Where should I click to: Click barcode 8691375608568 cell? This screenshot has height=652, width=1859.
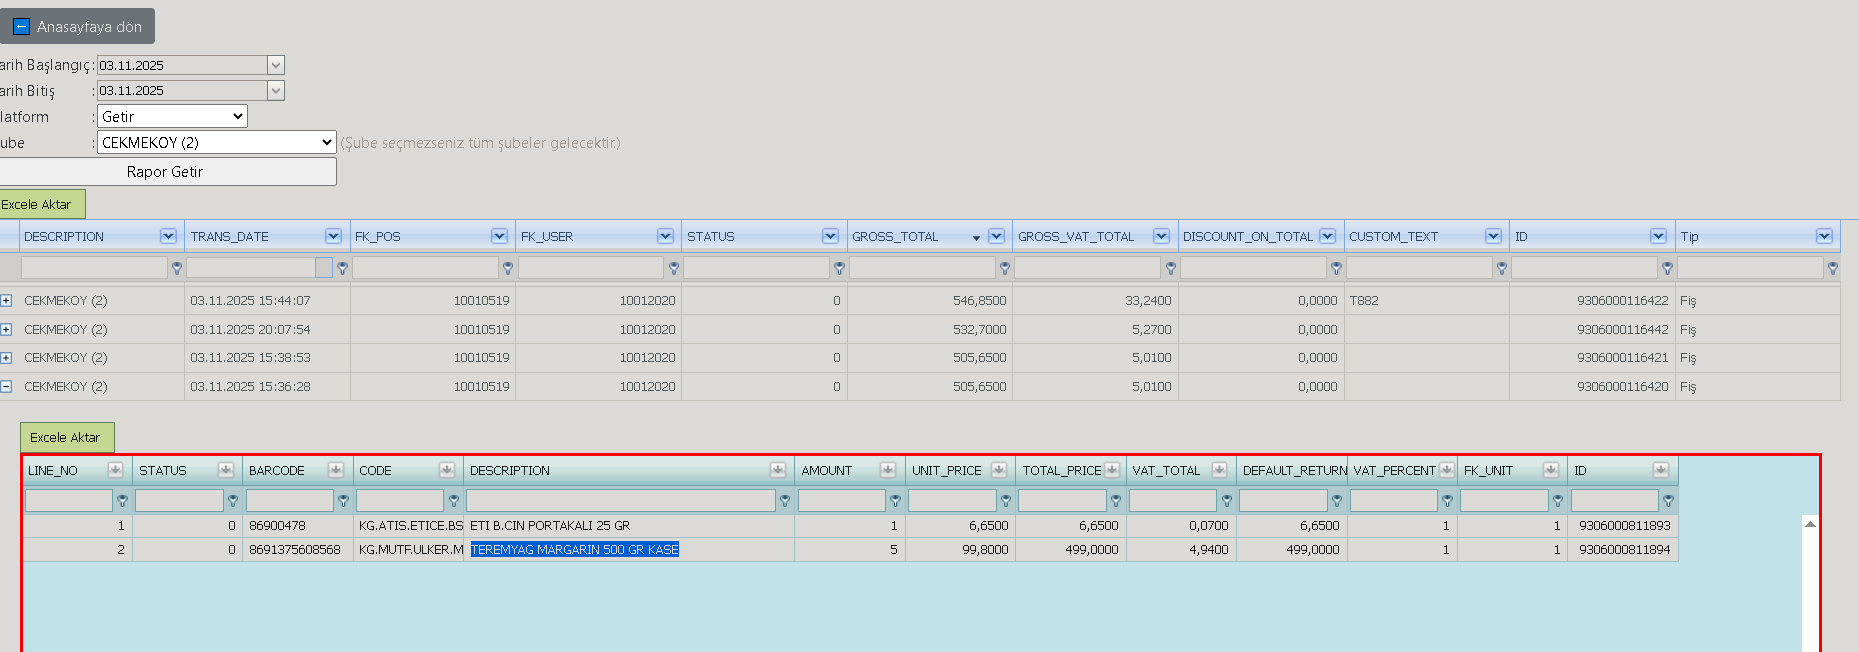298,549
